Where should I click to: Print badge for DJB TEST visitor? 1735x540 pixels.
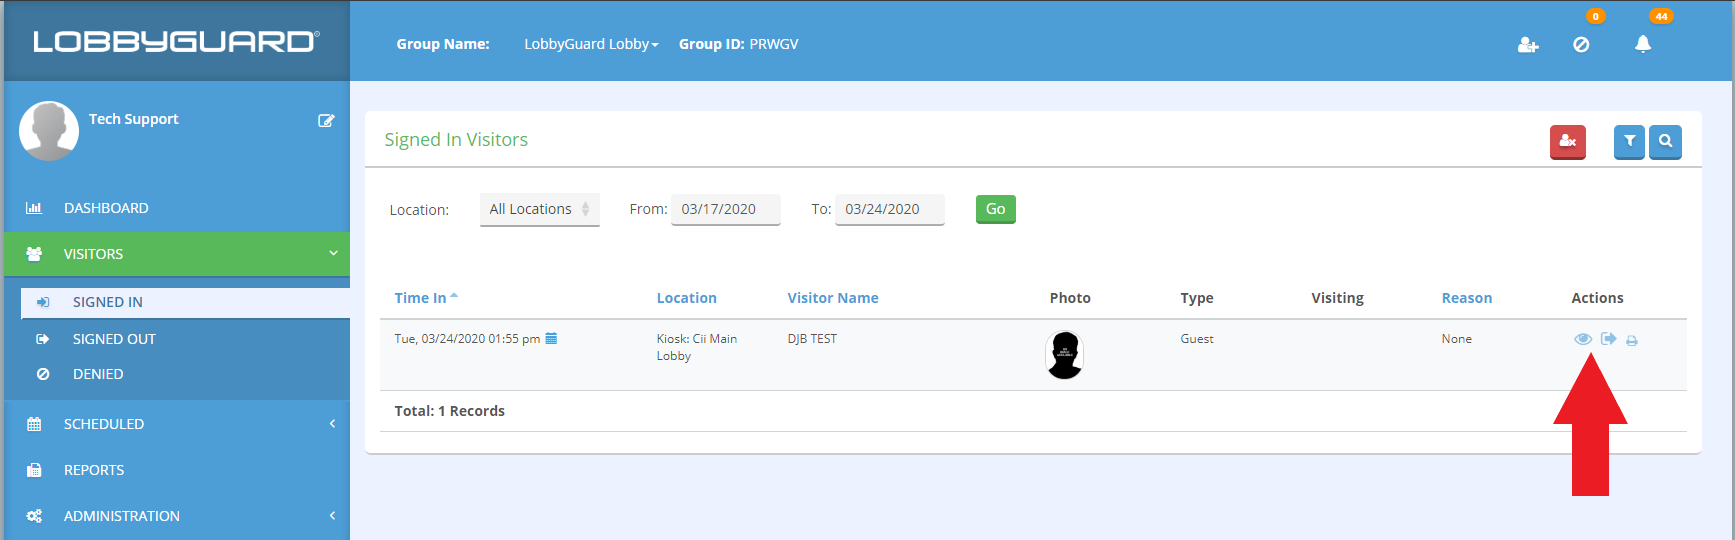(x=1632, y=340)
